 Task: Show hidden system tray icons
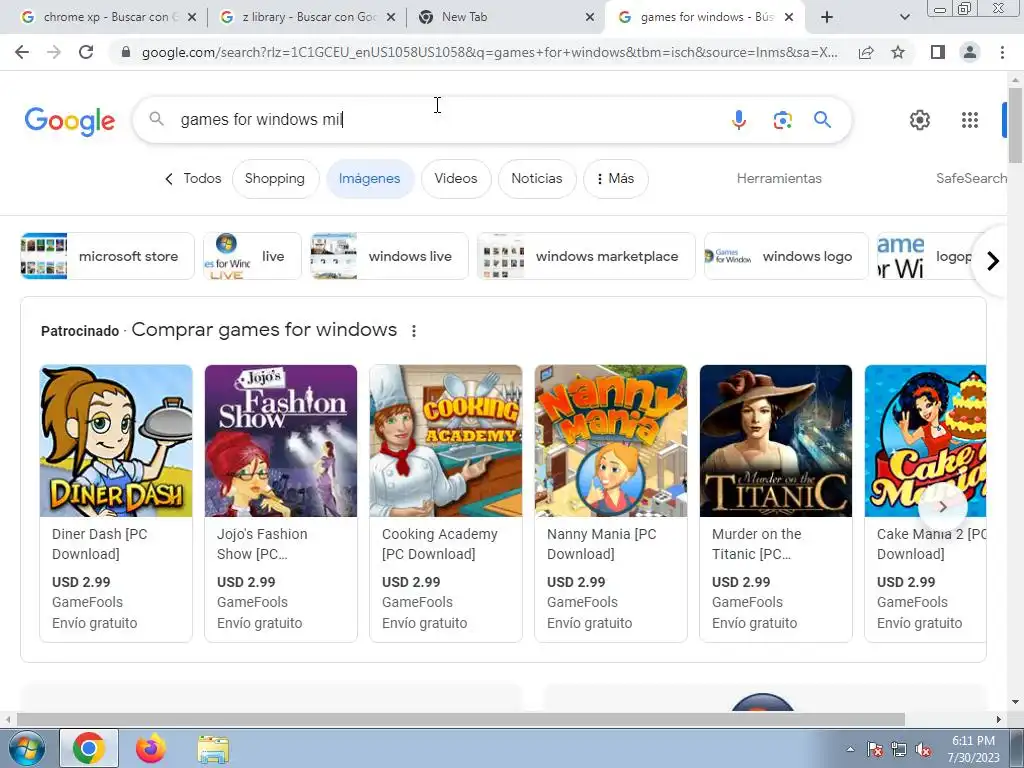(850, 749)
